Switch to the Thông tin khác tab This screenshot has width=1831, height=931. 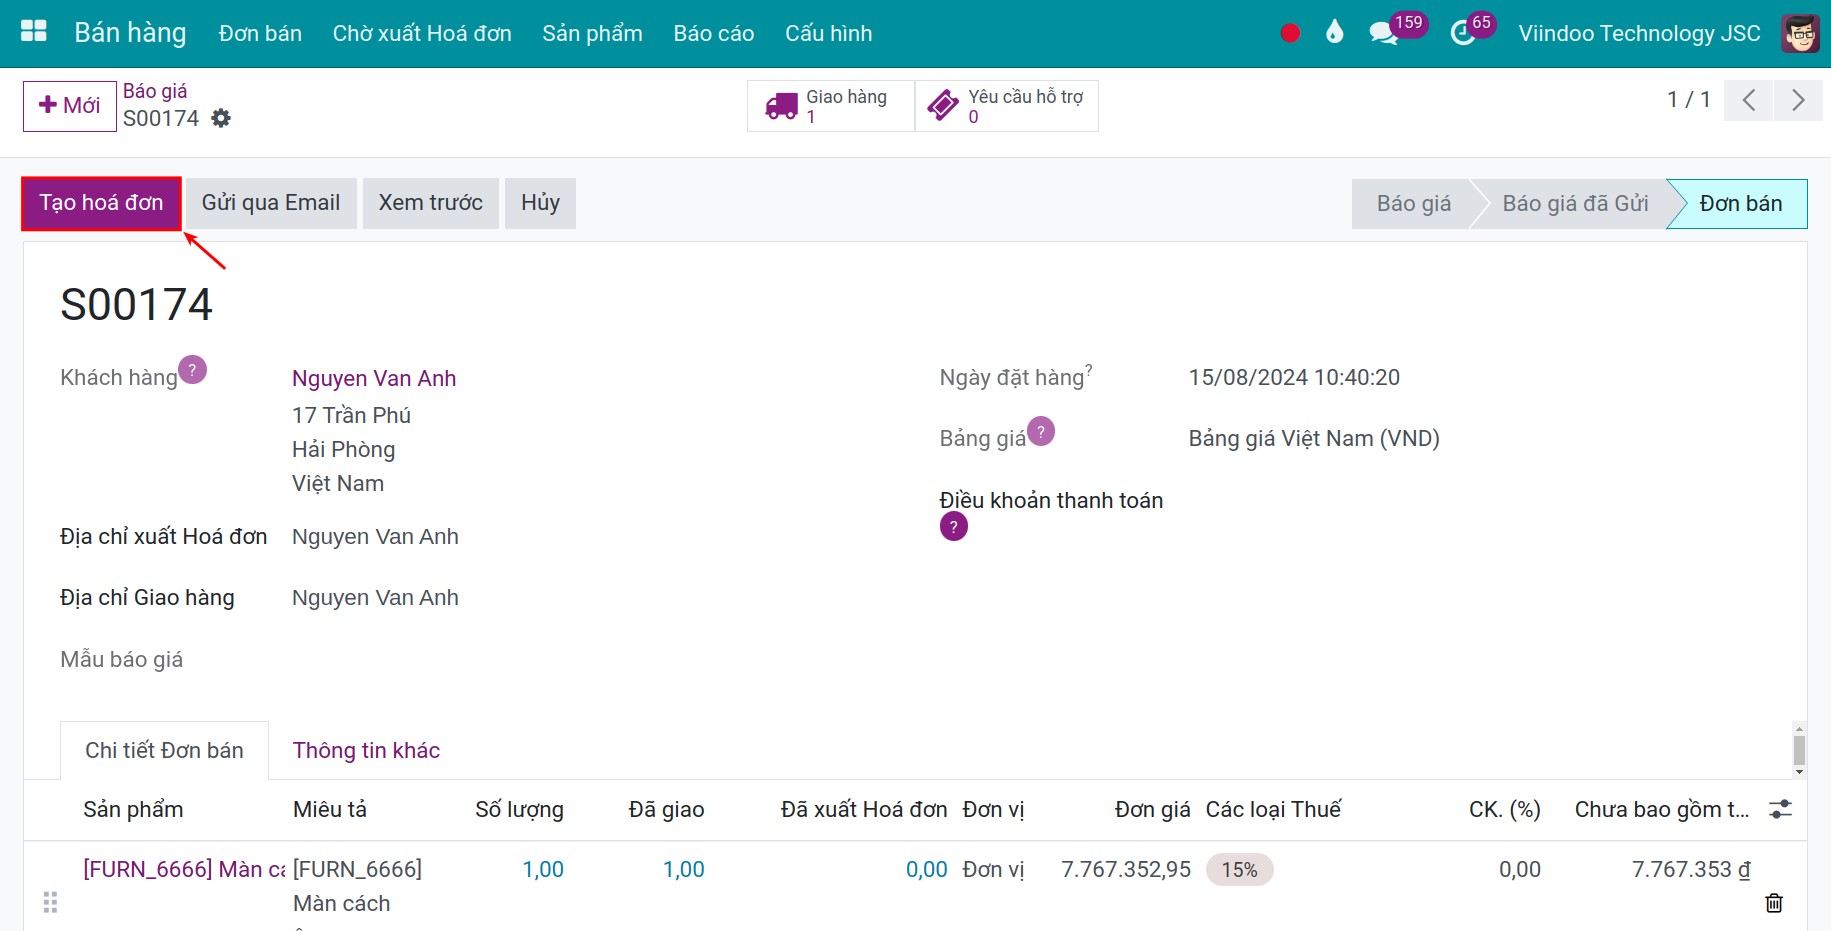pyautogui.click(x=366, y=750)
